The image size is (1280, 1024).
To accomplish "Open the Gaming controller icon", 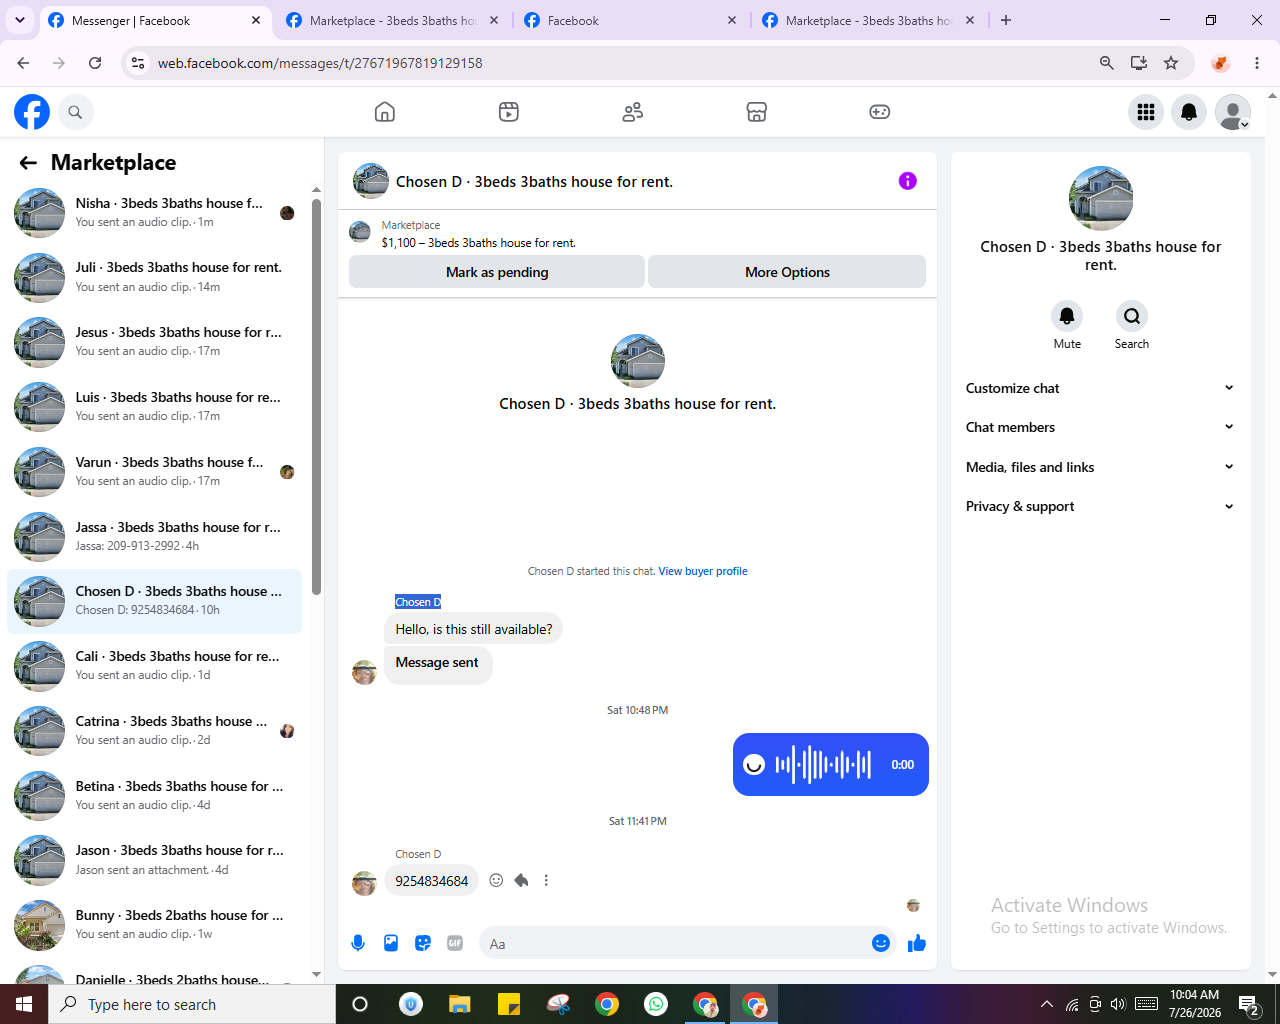I will [x=880, y=112].
